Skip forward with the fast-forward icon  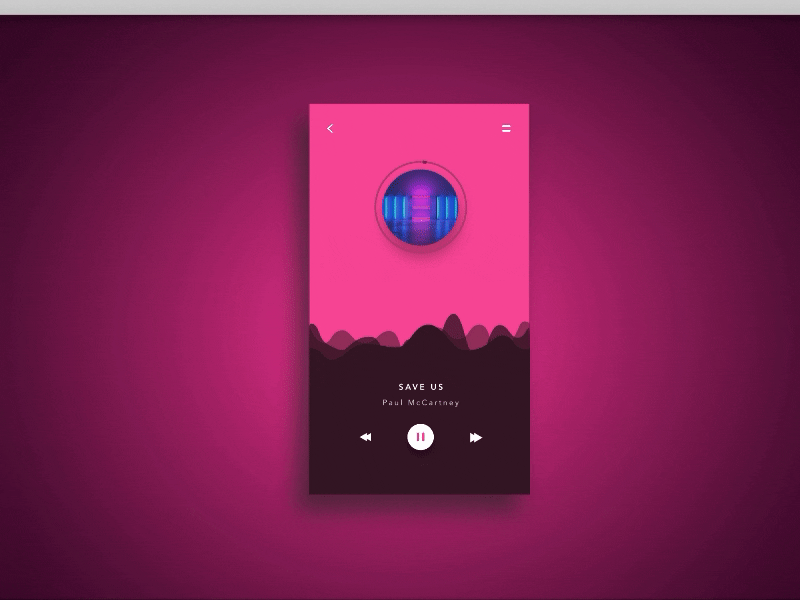(x=477, y=435)
